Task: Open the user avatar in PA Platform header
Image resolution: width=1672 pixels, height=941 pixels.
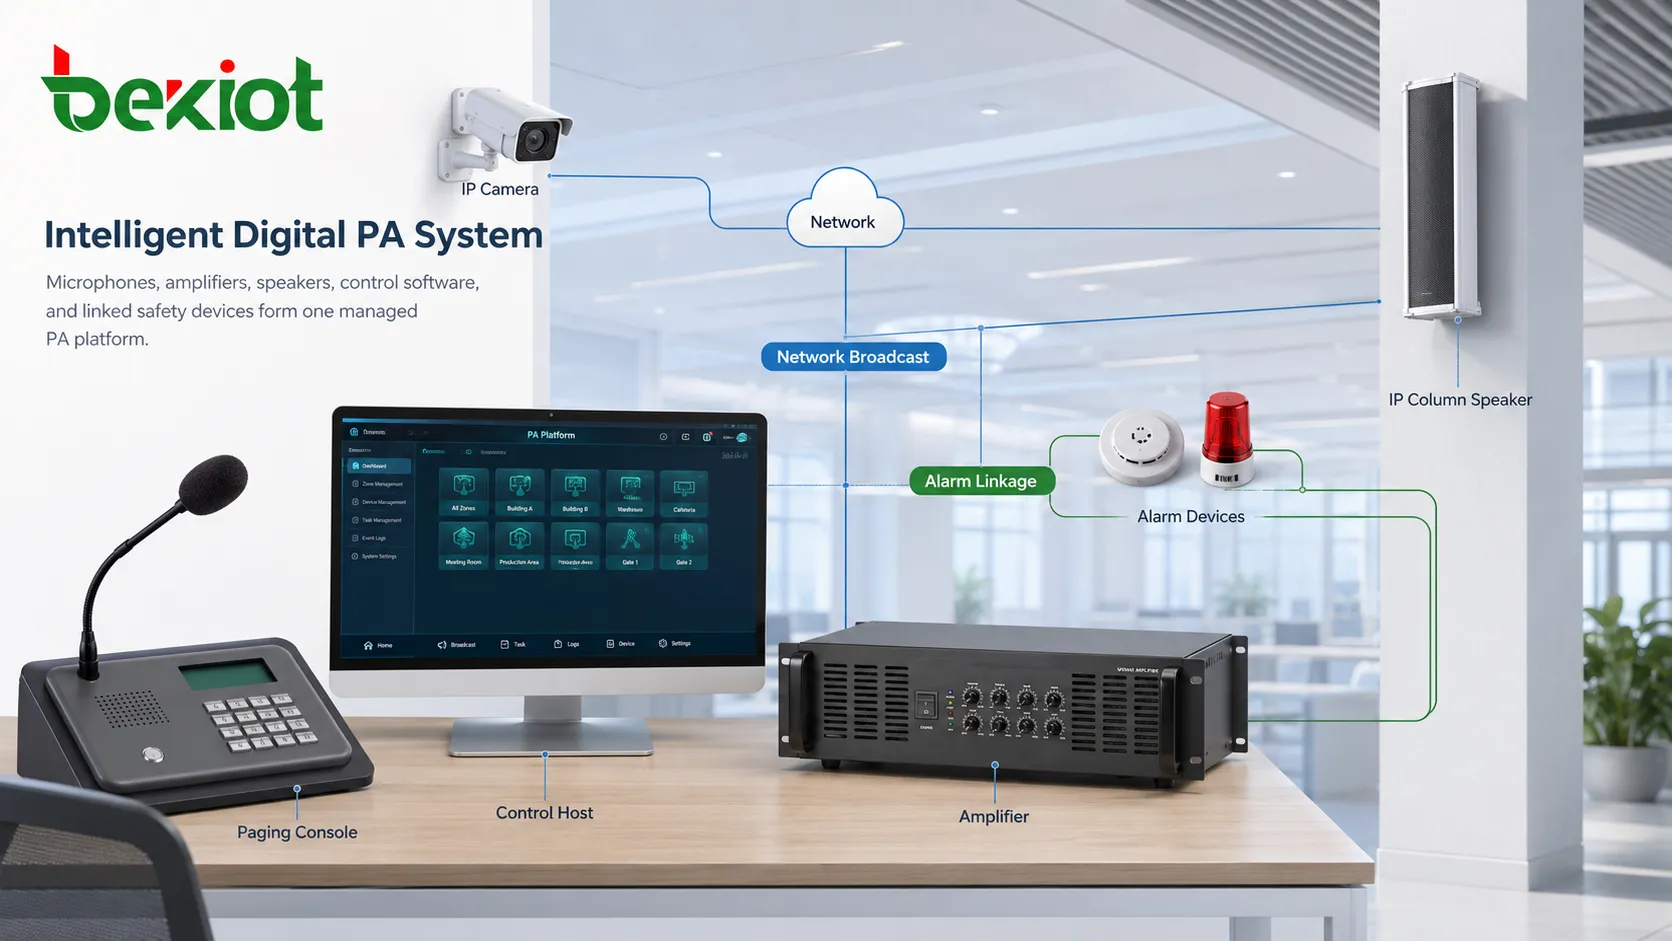Action: click(x=742, y=438)
